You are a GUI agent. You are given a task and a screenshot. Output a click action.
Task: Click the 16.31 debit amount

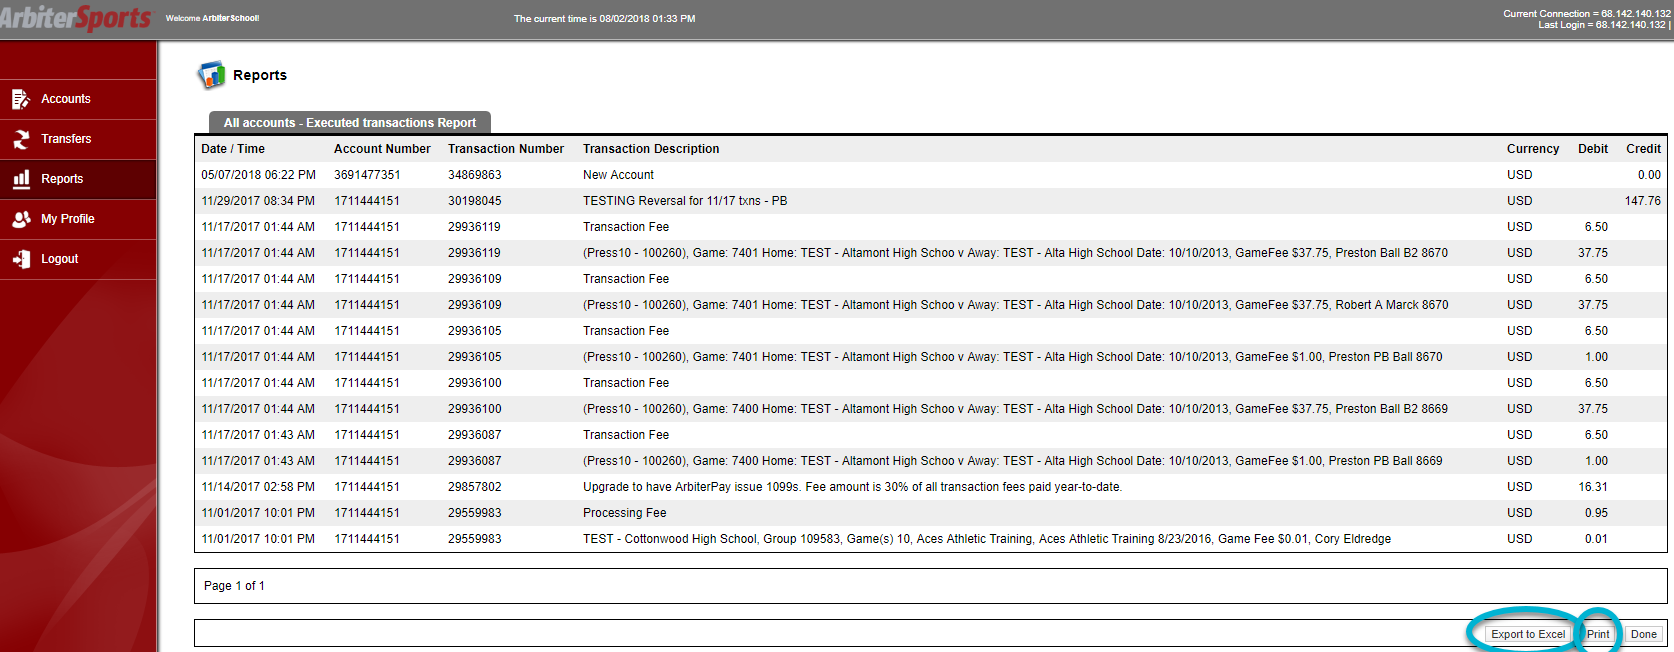click(1593, 487)
